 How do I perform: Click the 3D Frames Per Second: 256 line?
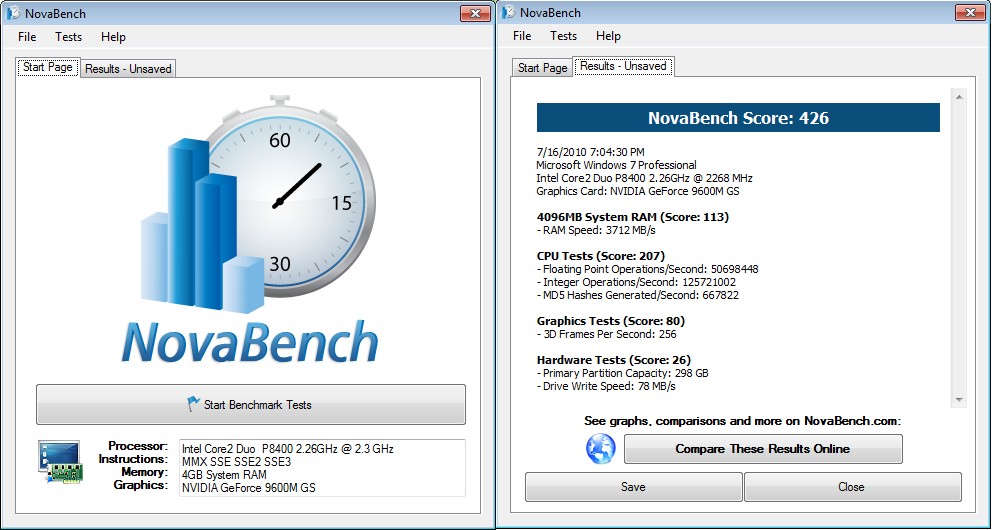pos(607,334)
